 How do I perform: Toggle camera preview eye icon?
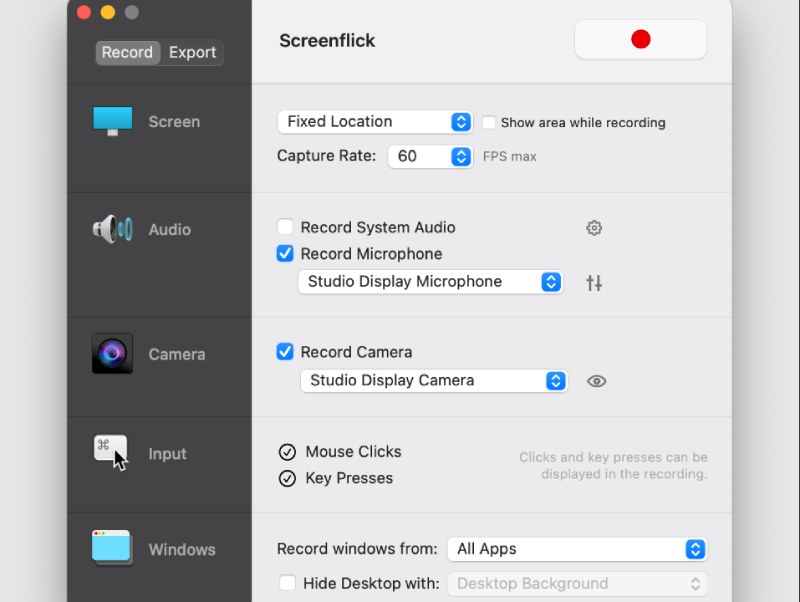click(x=597, y=381)
